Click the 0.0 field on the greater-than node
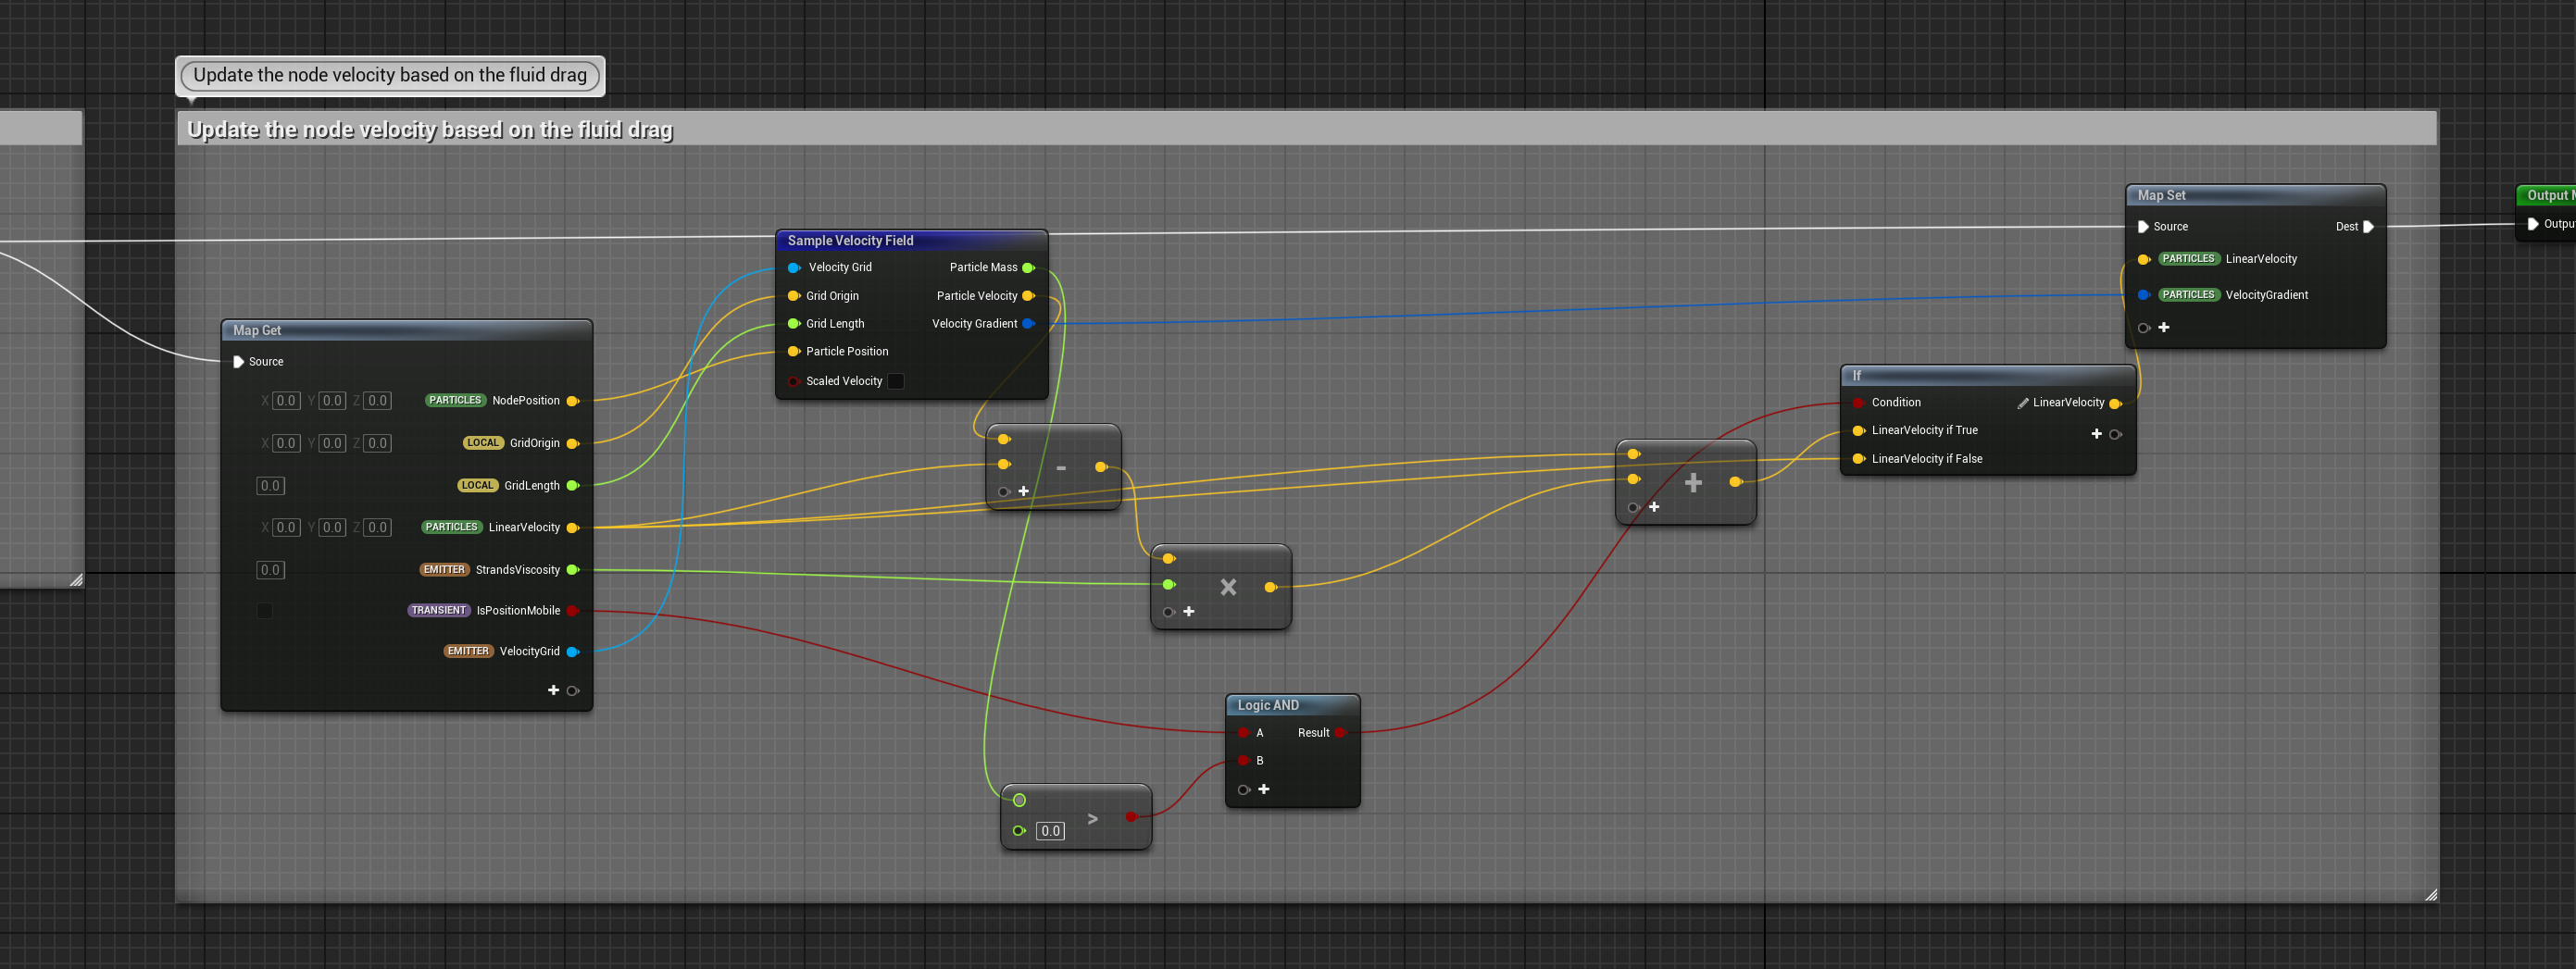 click(x=1049, y=831)
